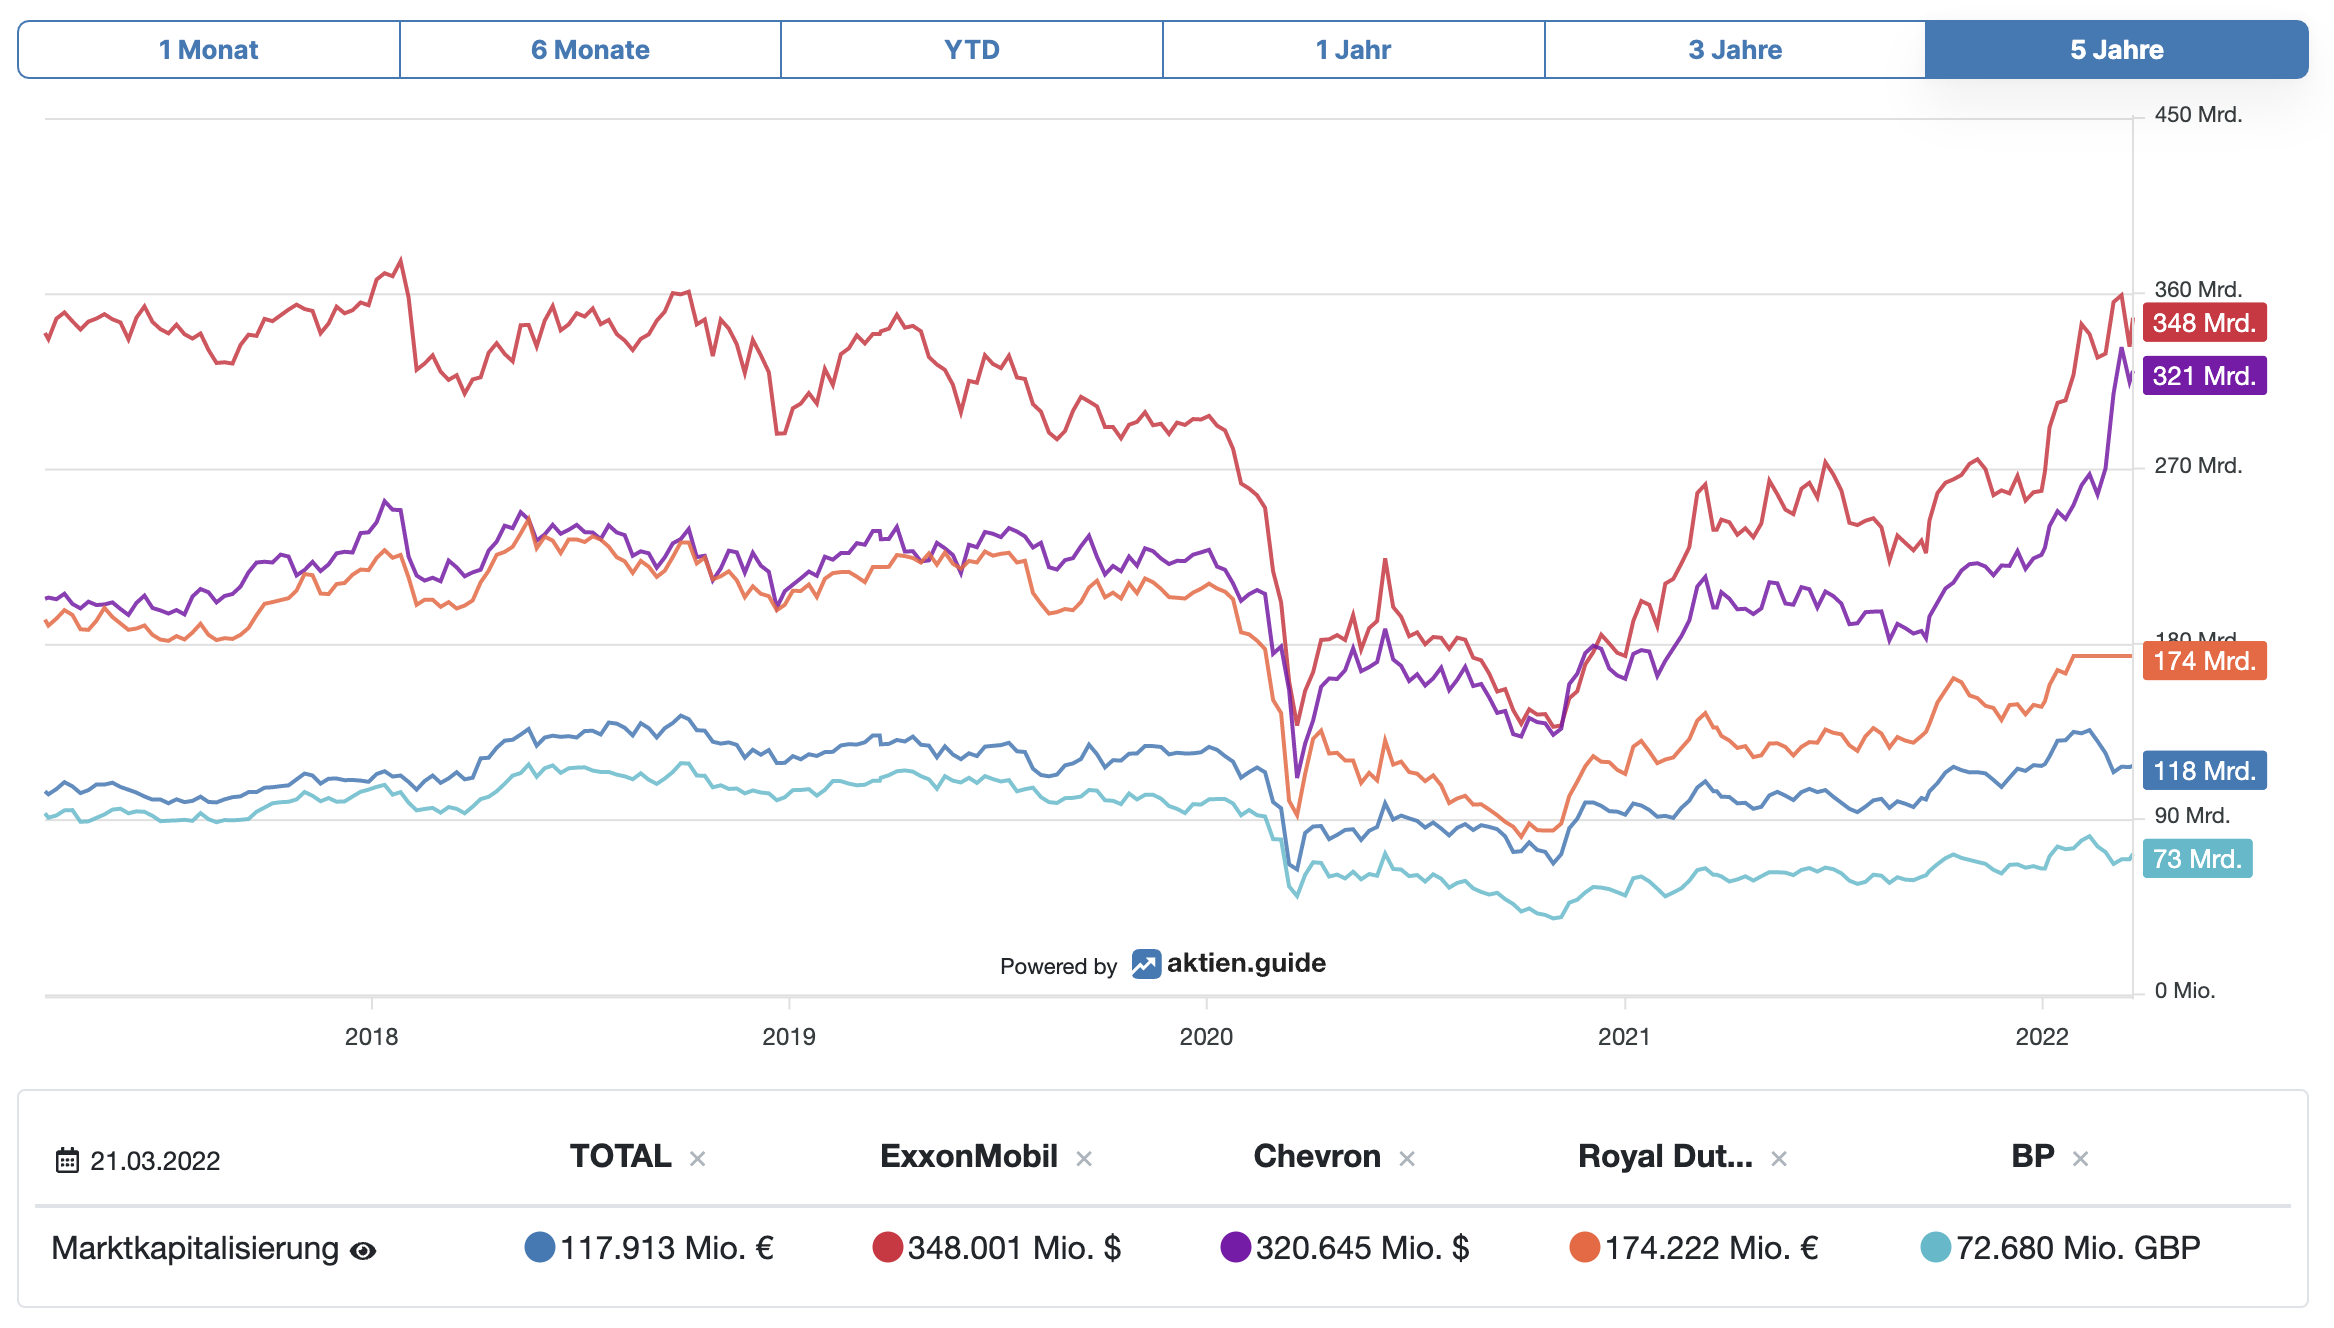The image size is (2334, 1328).
Task: Open the YTD time range tab
Action: [x=972, y=49]
